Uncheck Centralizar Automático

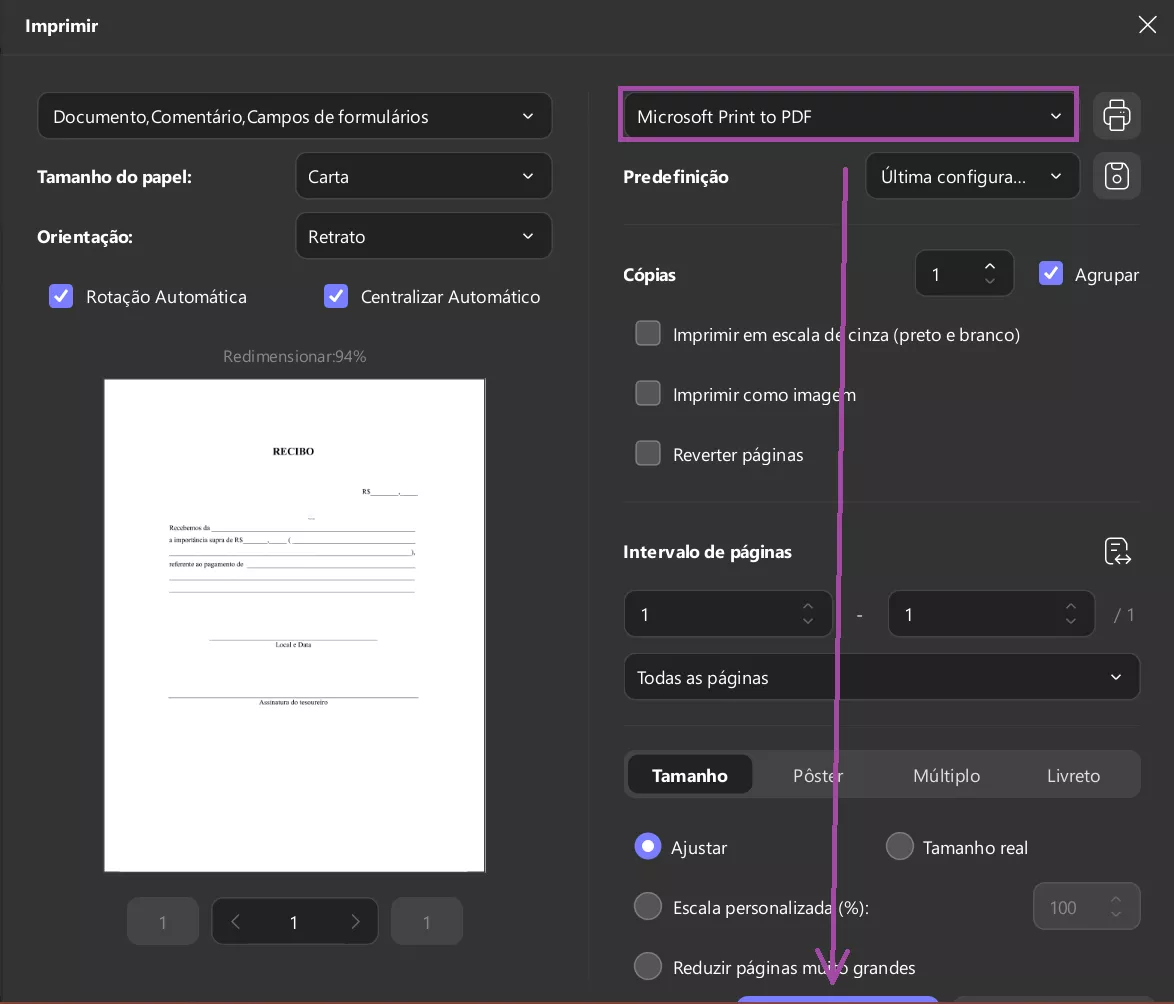click(x=335, y=296)
